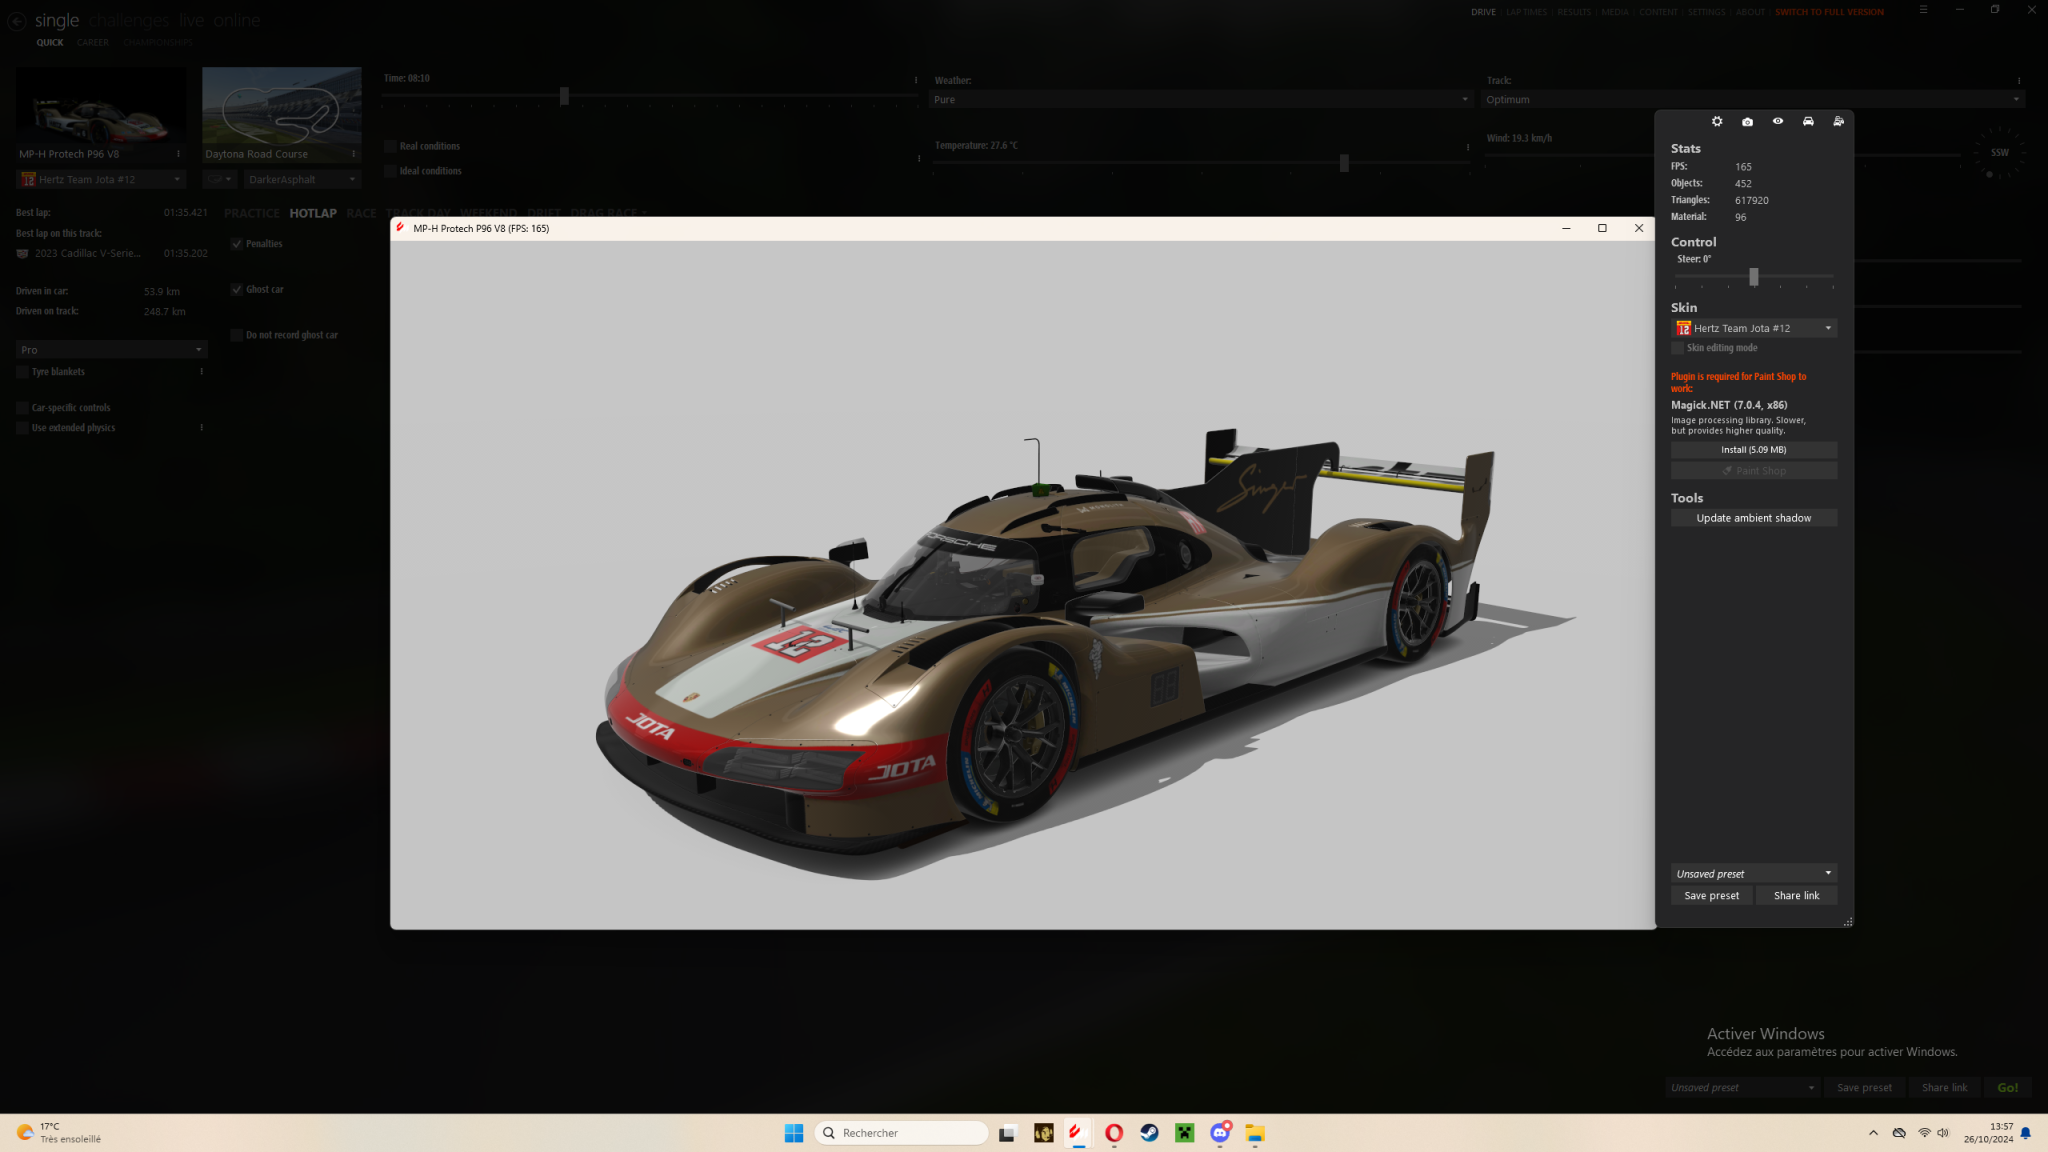Image resolution: width=2048 pixels, height=1152 pixels.
Task: Click Content Manager icon in the taskbar
Action: pos(1077,1133)
